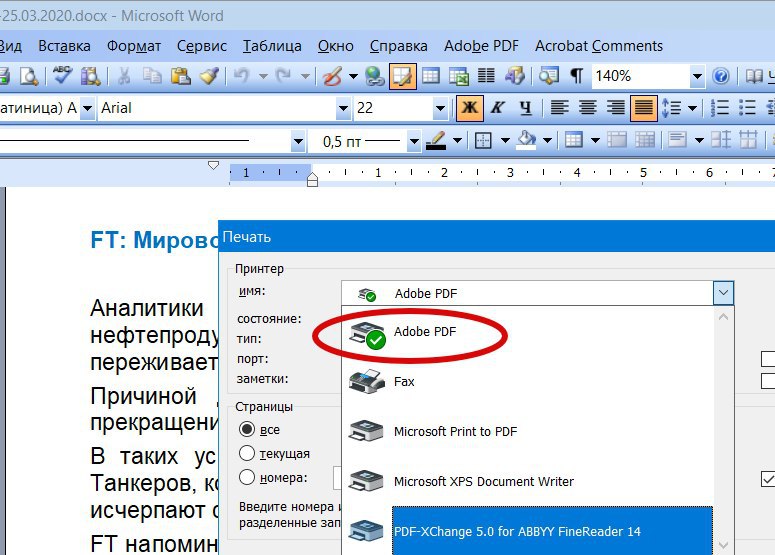Click the bulleted list icon

(748, 108)
